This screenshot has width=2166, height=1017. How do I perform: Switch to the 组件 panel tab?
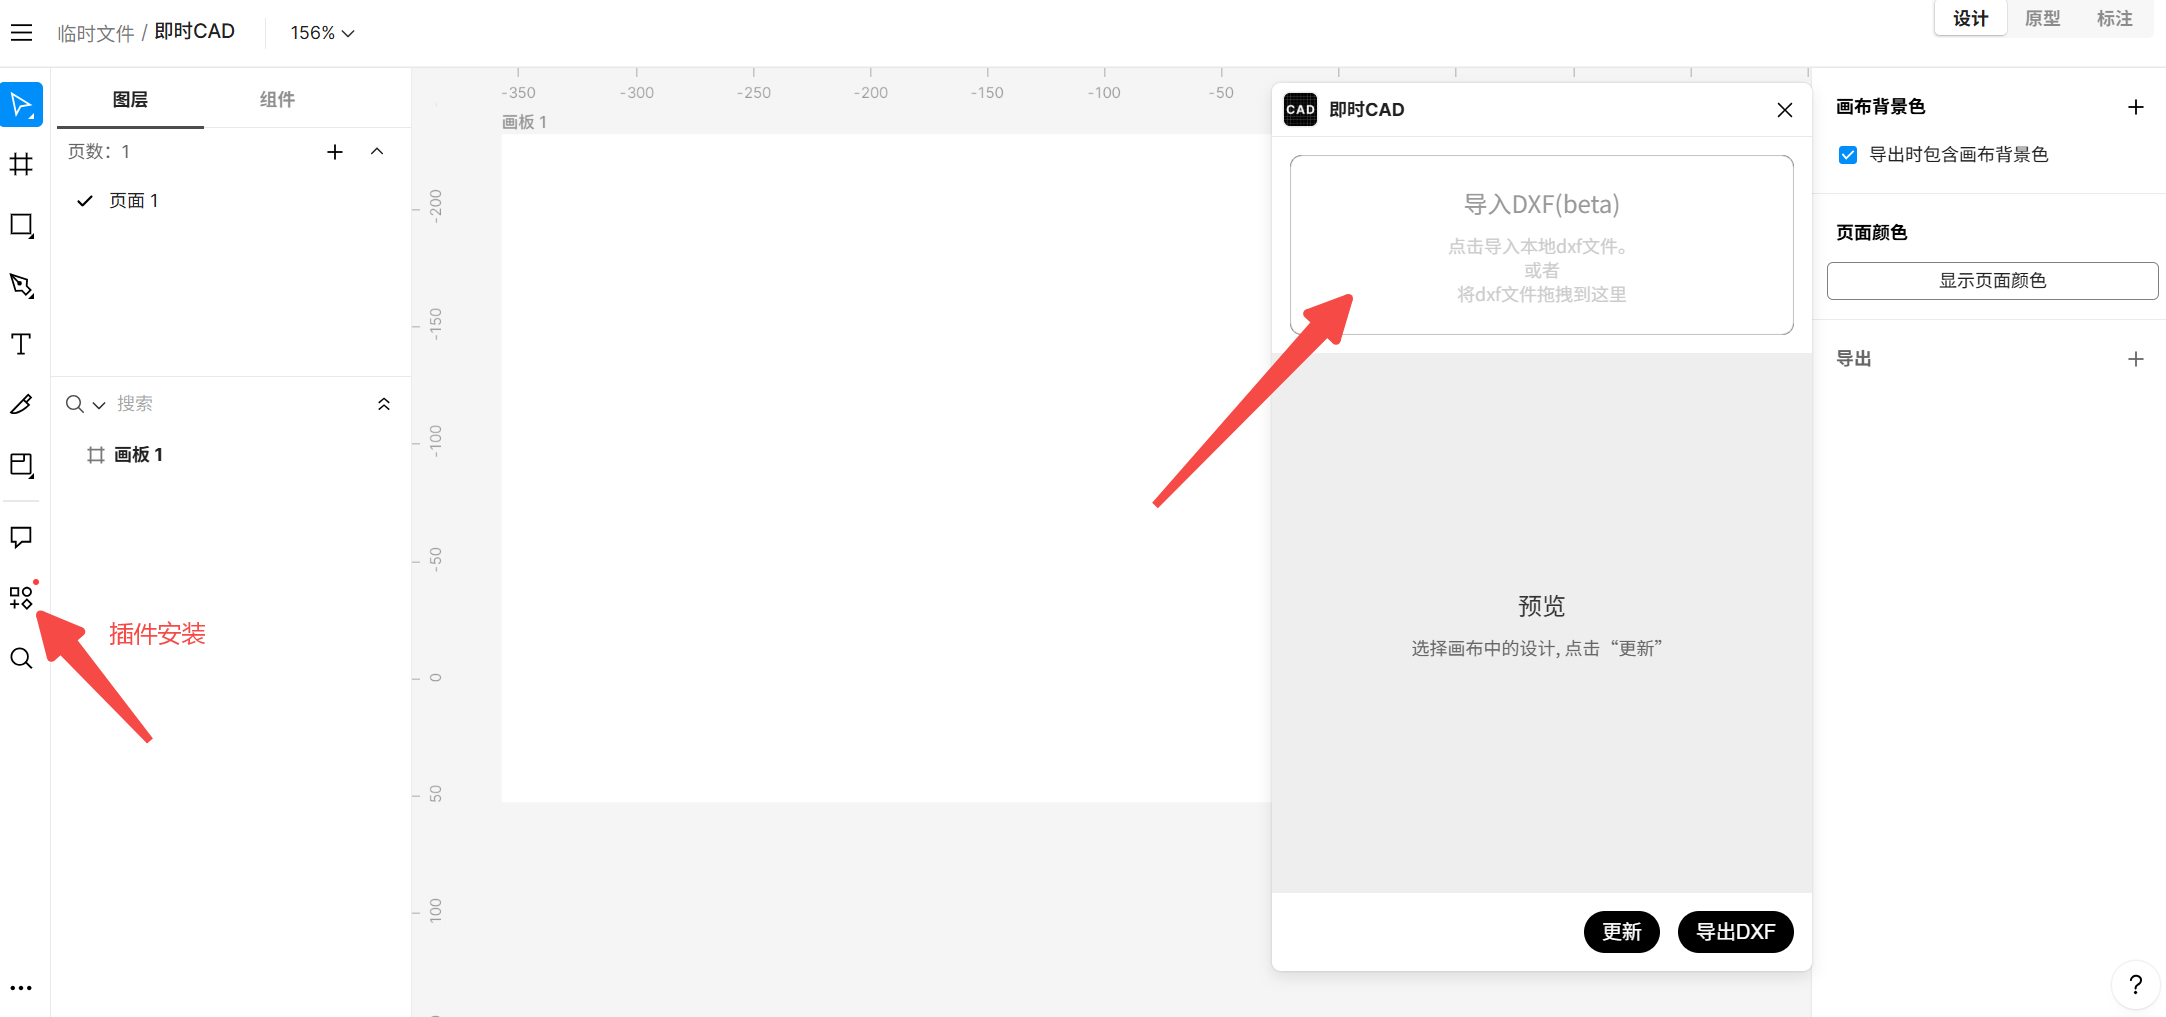[277, 99]
